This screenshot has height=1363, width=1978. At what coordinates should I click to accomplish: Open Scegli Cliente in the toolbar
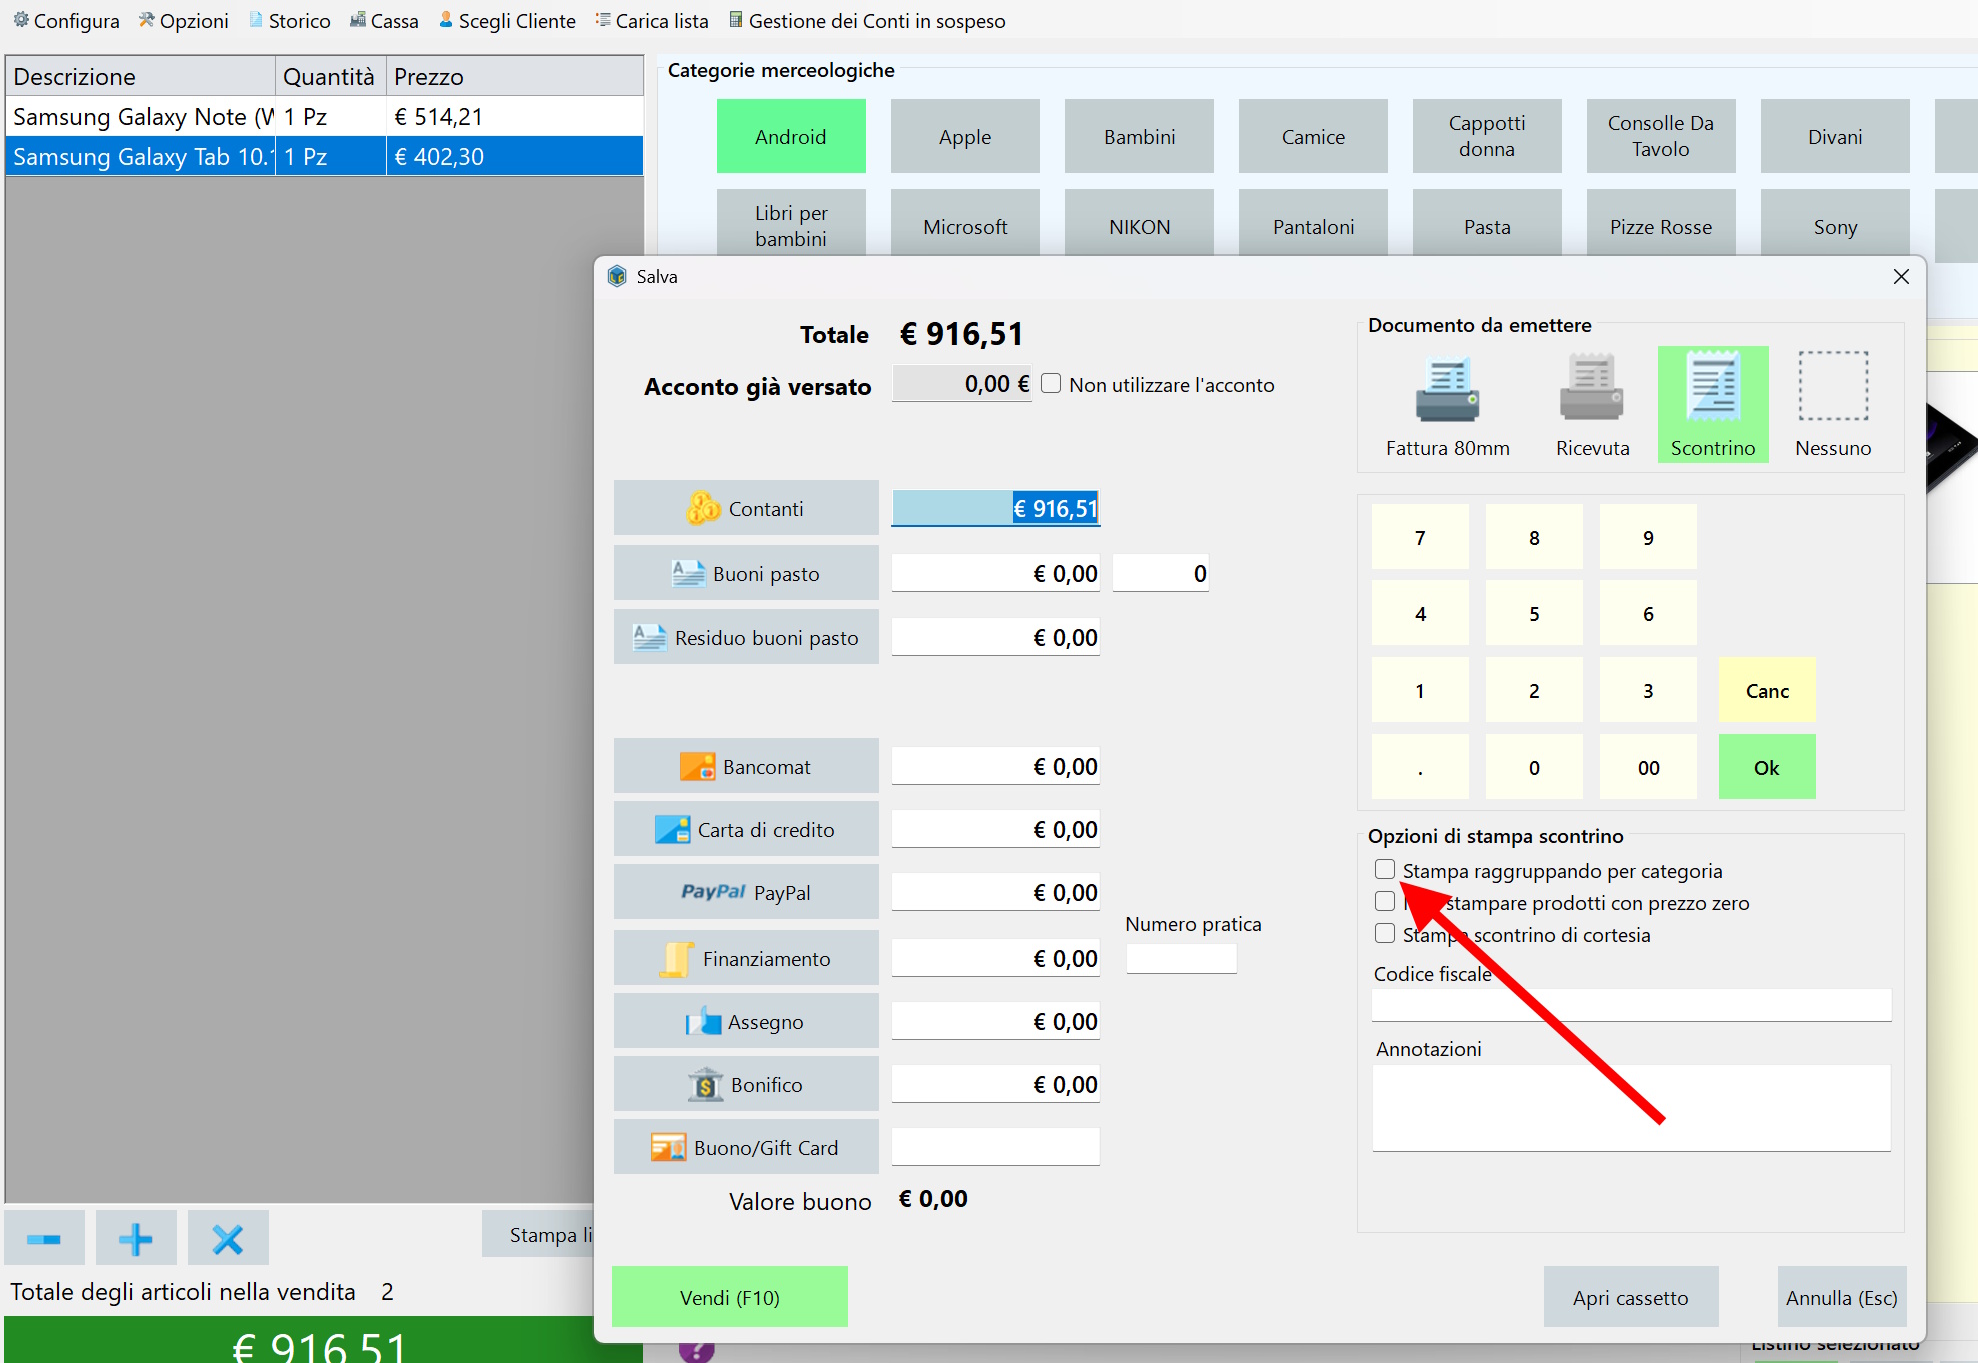507,21
